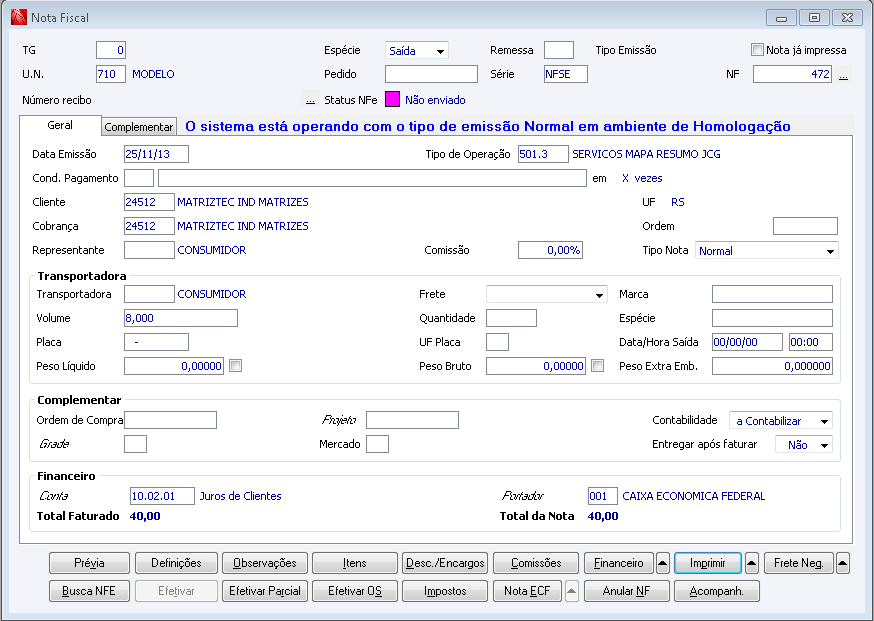
Task: Expand the arrow next to Financeiro button
Action: (x=662, y=563)
